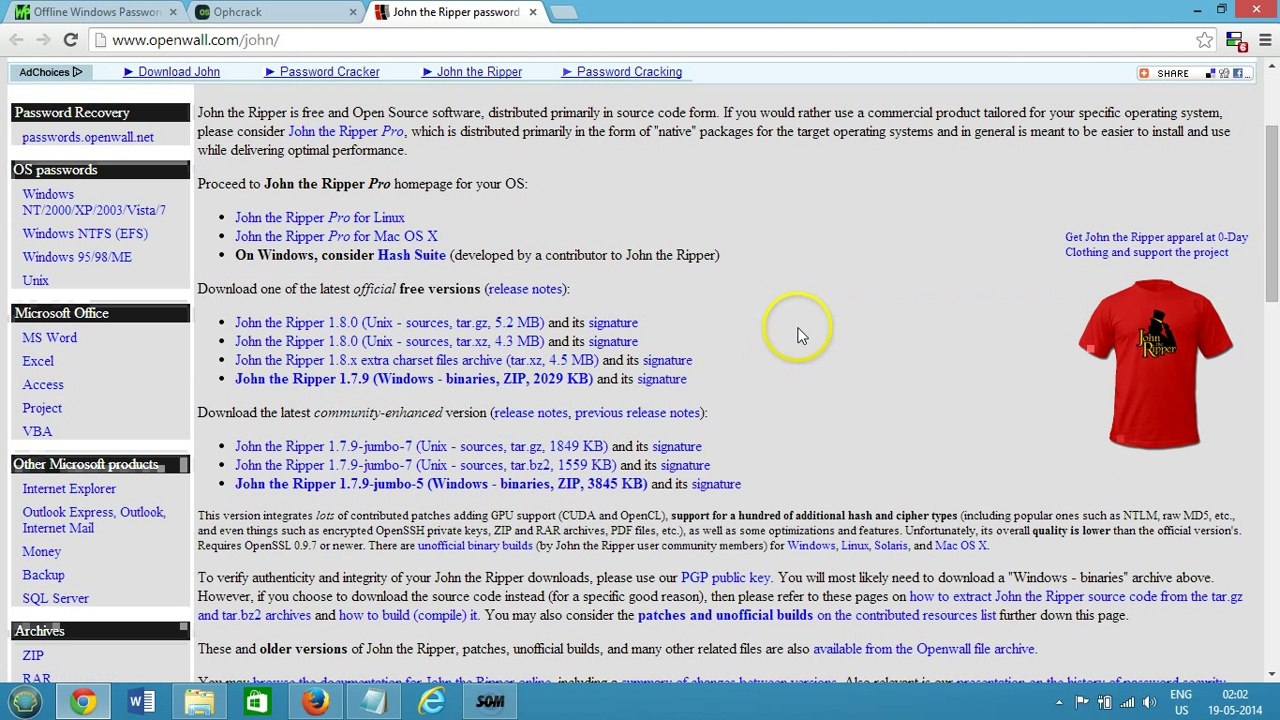The width and height of the screenshot is (1280, 720).
Task: Open the PGP public key link
Action: tap(725, 578)
